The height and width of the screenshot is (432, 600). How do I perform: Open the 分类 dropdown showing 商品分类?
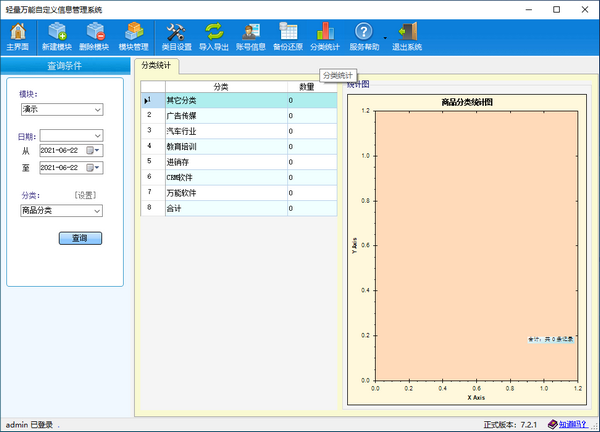(x=62, y=210)
